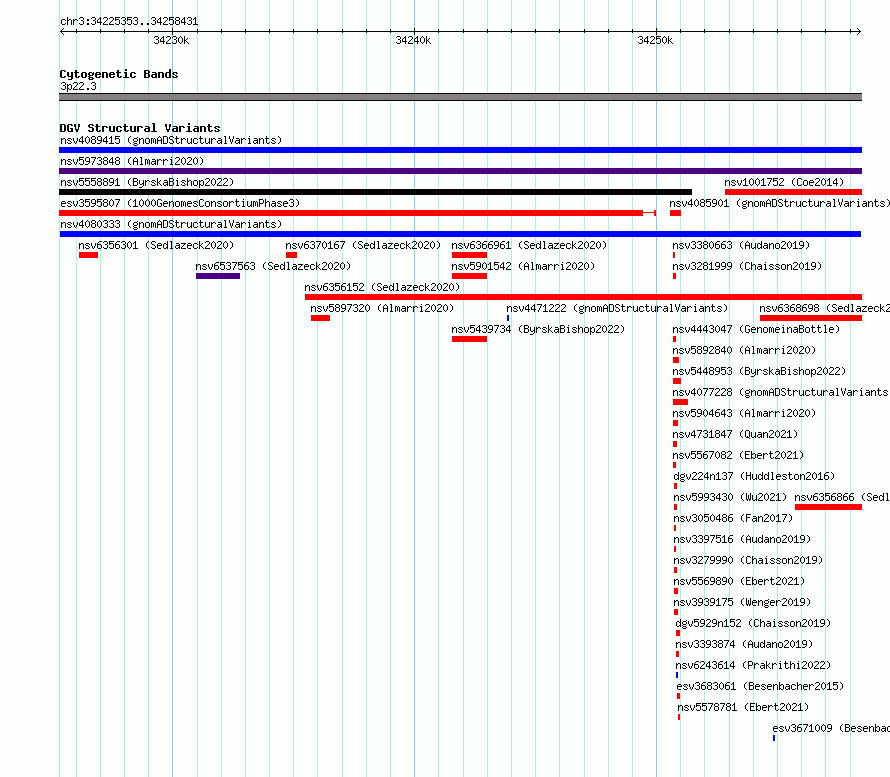The image size is (890, 777).
Task: Open the esv3683061 Besenbacher2015 variant
Action: (x=760, y=686)
